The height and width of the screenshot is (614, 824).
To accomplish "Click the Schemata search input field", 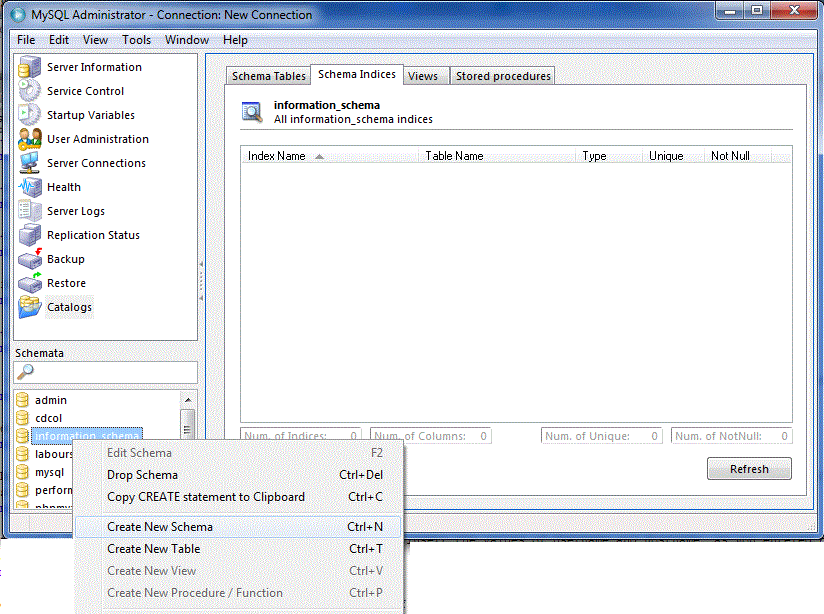I will (106, 372).
